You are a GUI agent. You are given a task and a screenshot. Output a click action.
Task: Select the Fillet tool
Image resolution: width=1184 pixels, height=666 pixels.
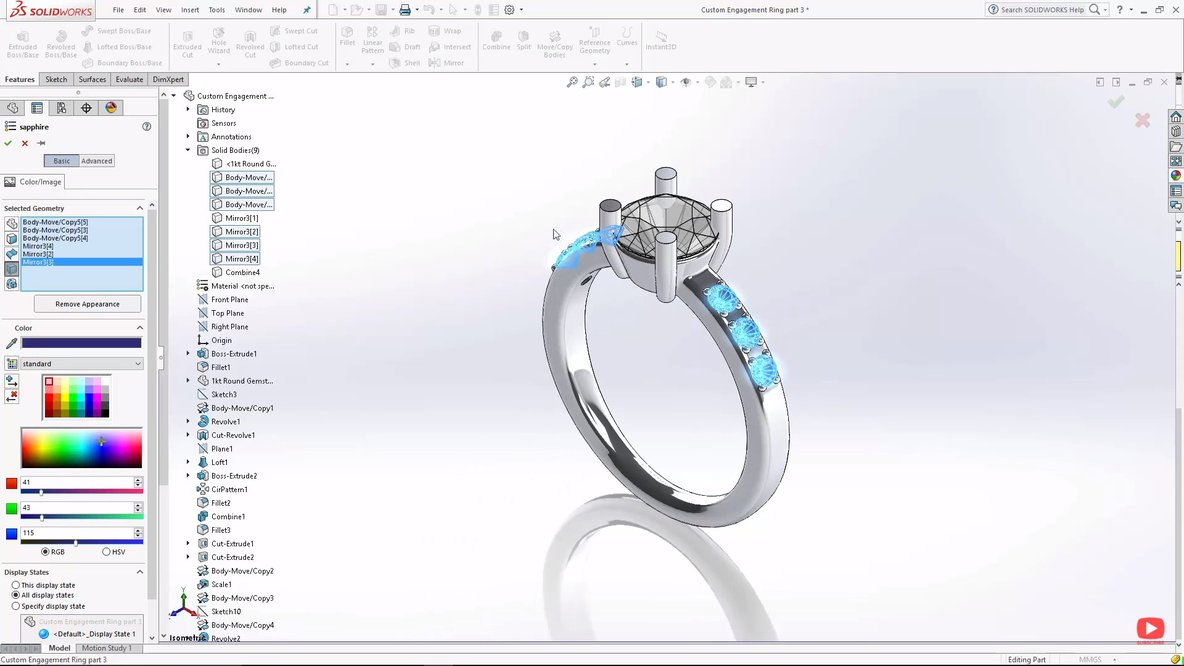[347, 40]
